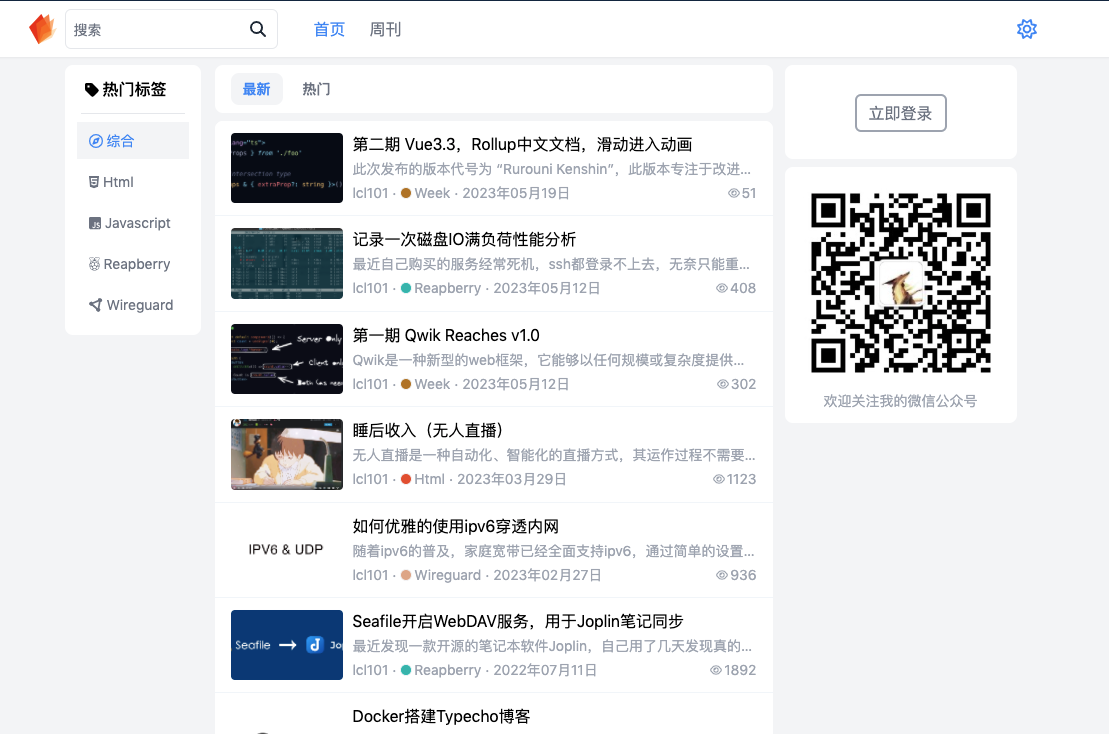Image resolution: width=1109 pixels, height=734 pixels.
Task: Click the IPV6 & UDP thumbnail
Action: 286,549
